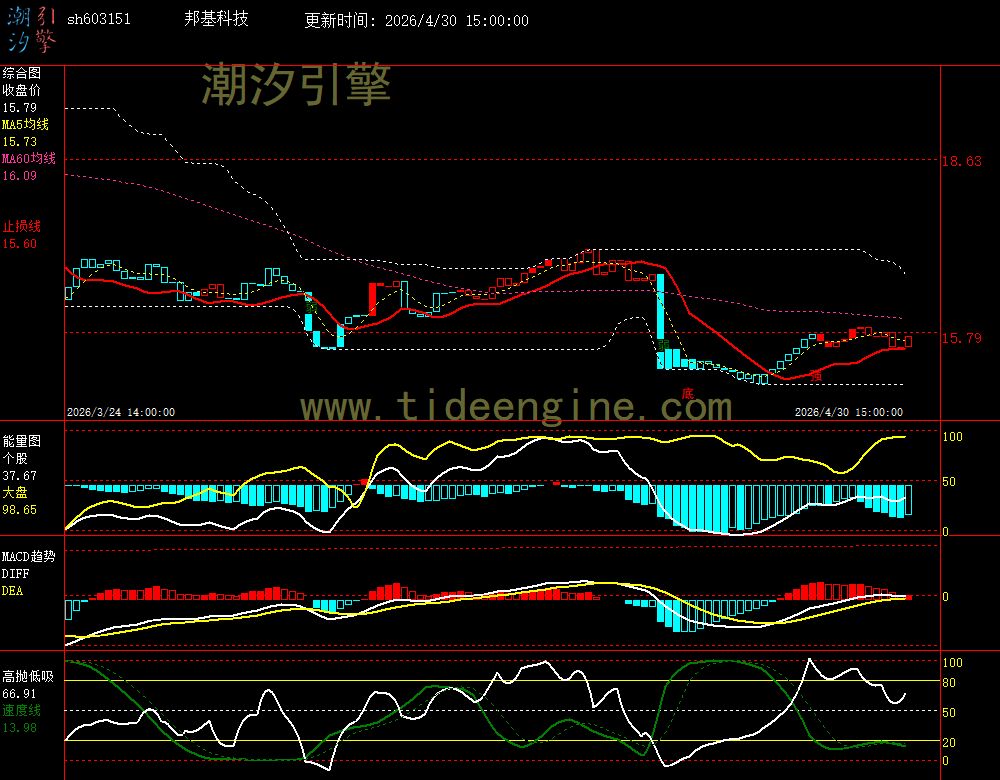Screen dimensions: 1000x780
Task: Click the 100 axis label in 高抛低吸
Action: point(952,662)
